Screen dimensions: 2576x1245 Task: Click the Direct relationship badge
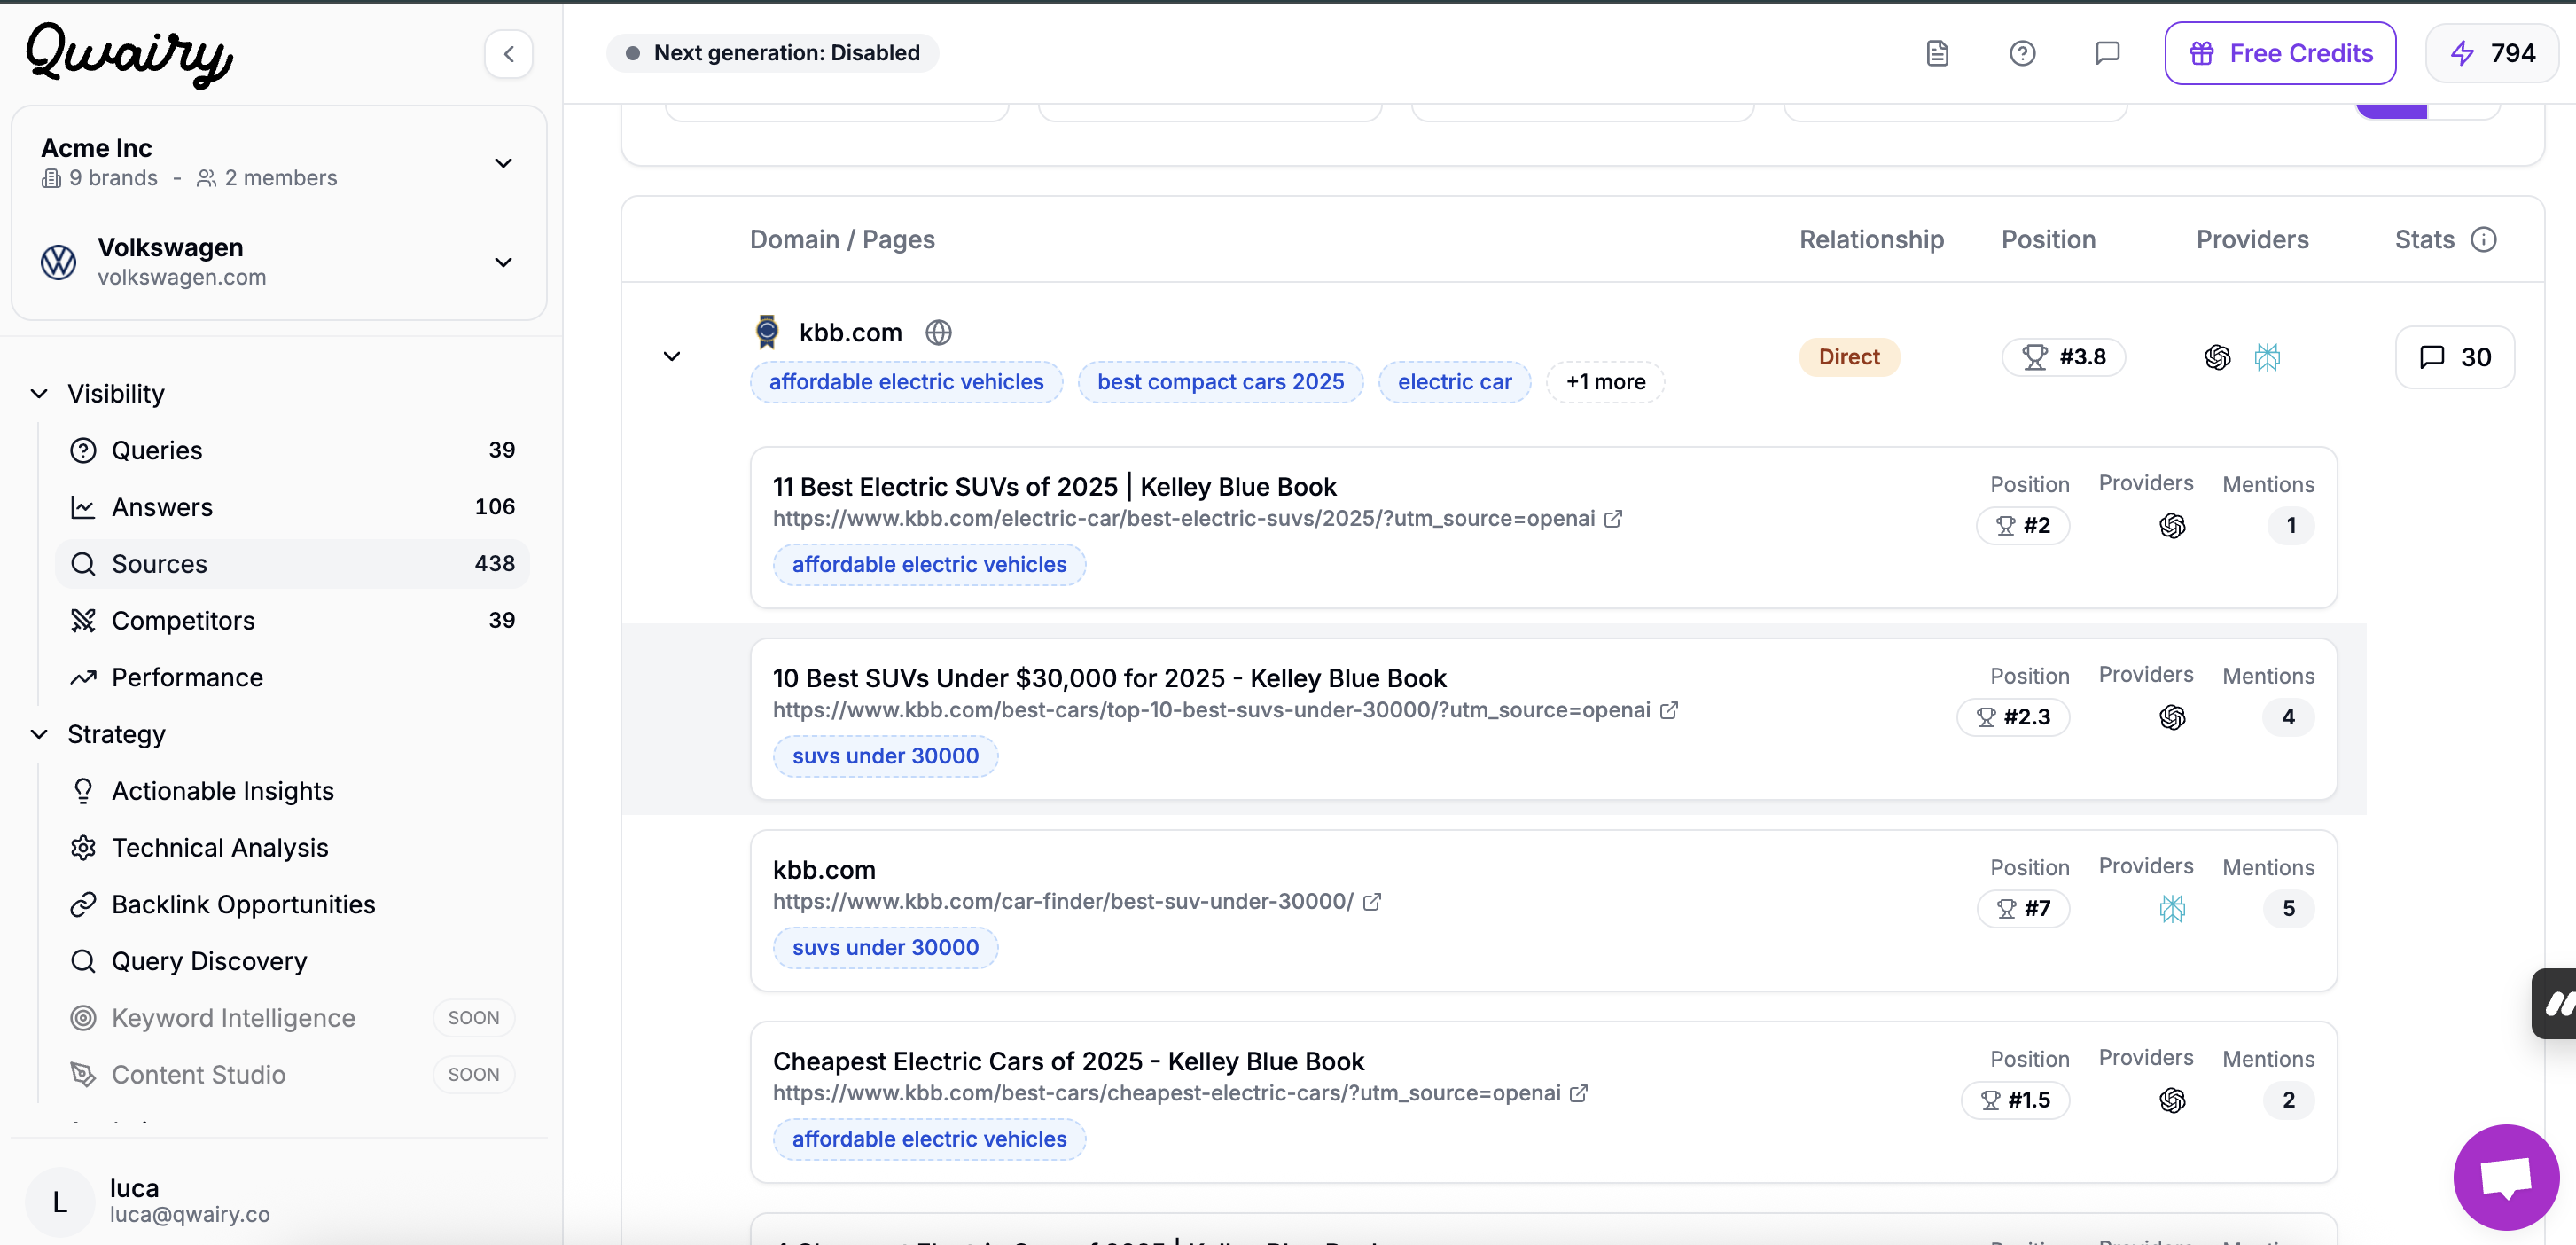point(1849,357)
